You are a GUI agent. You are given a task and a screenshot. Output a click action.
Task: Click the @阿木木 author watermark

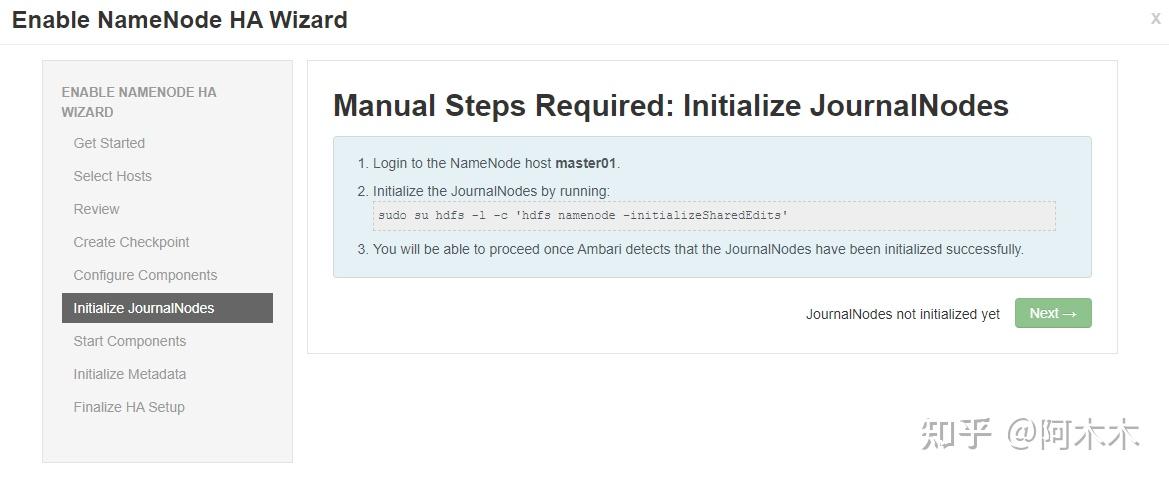click(x=1072, y=434)
